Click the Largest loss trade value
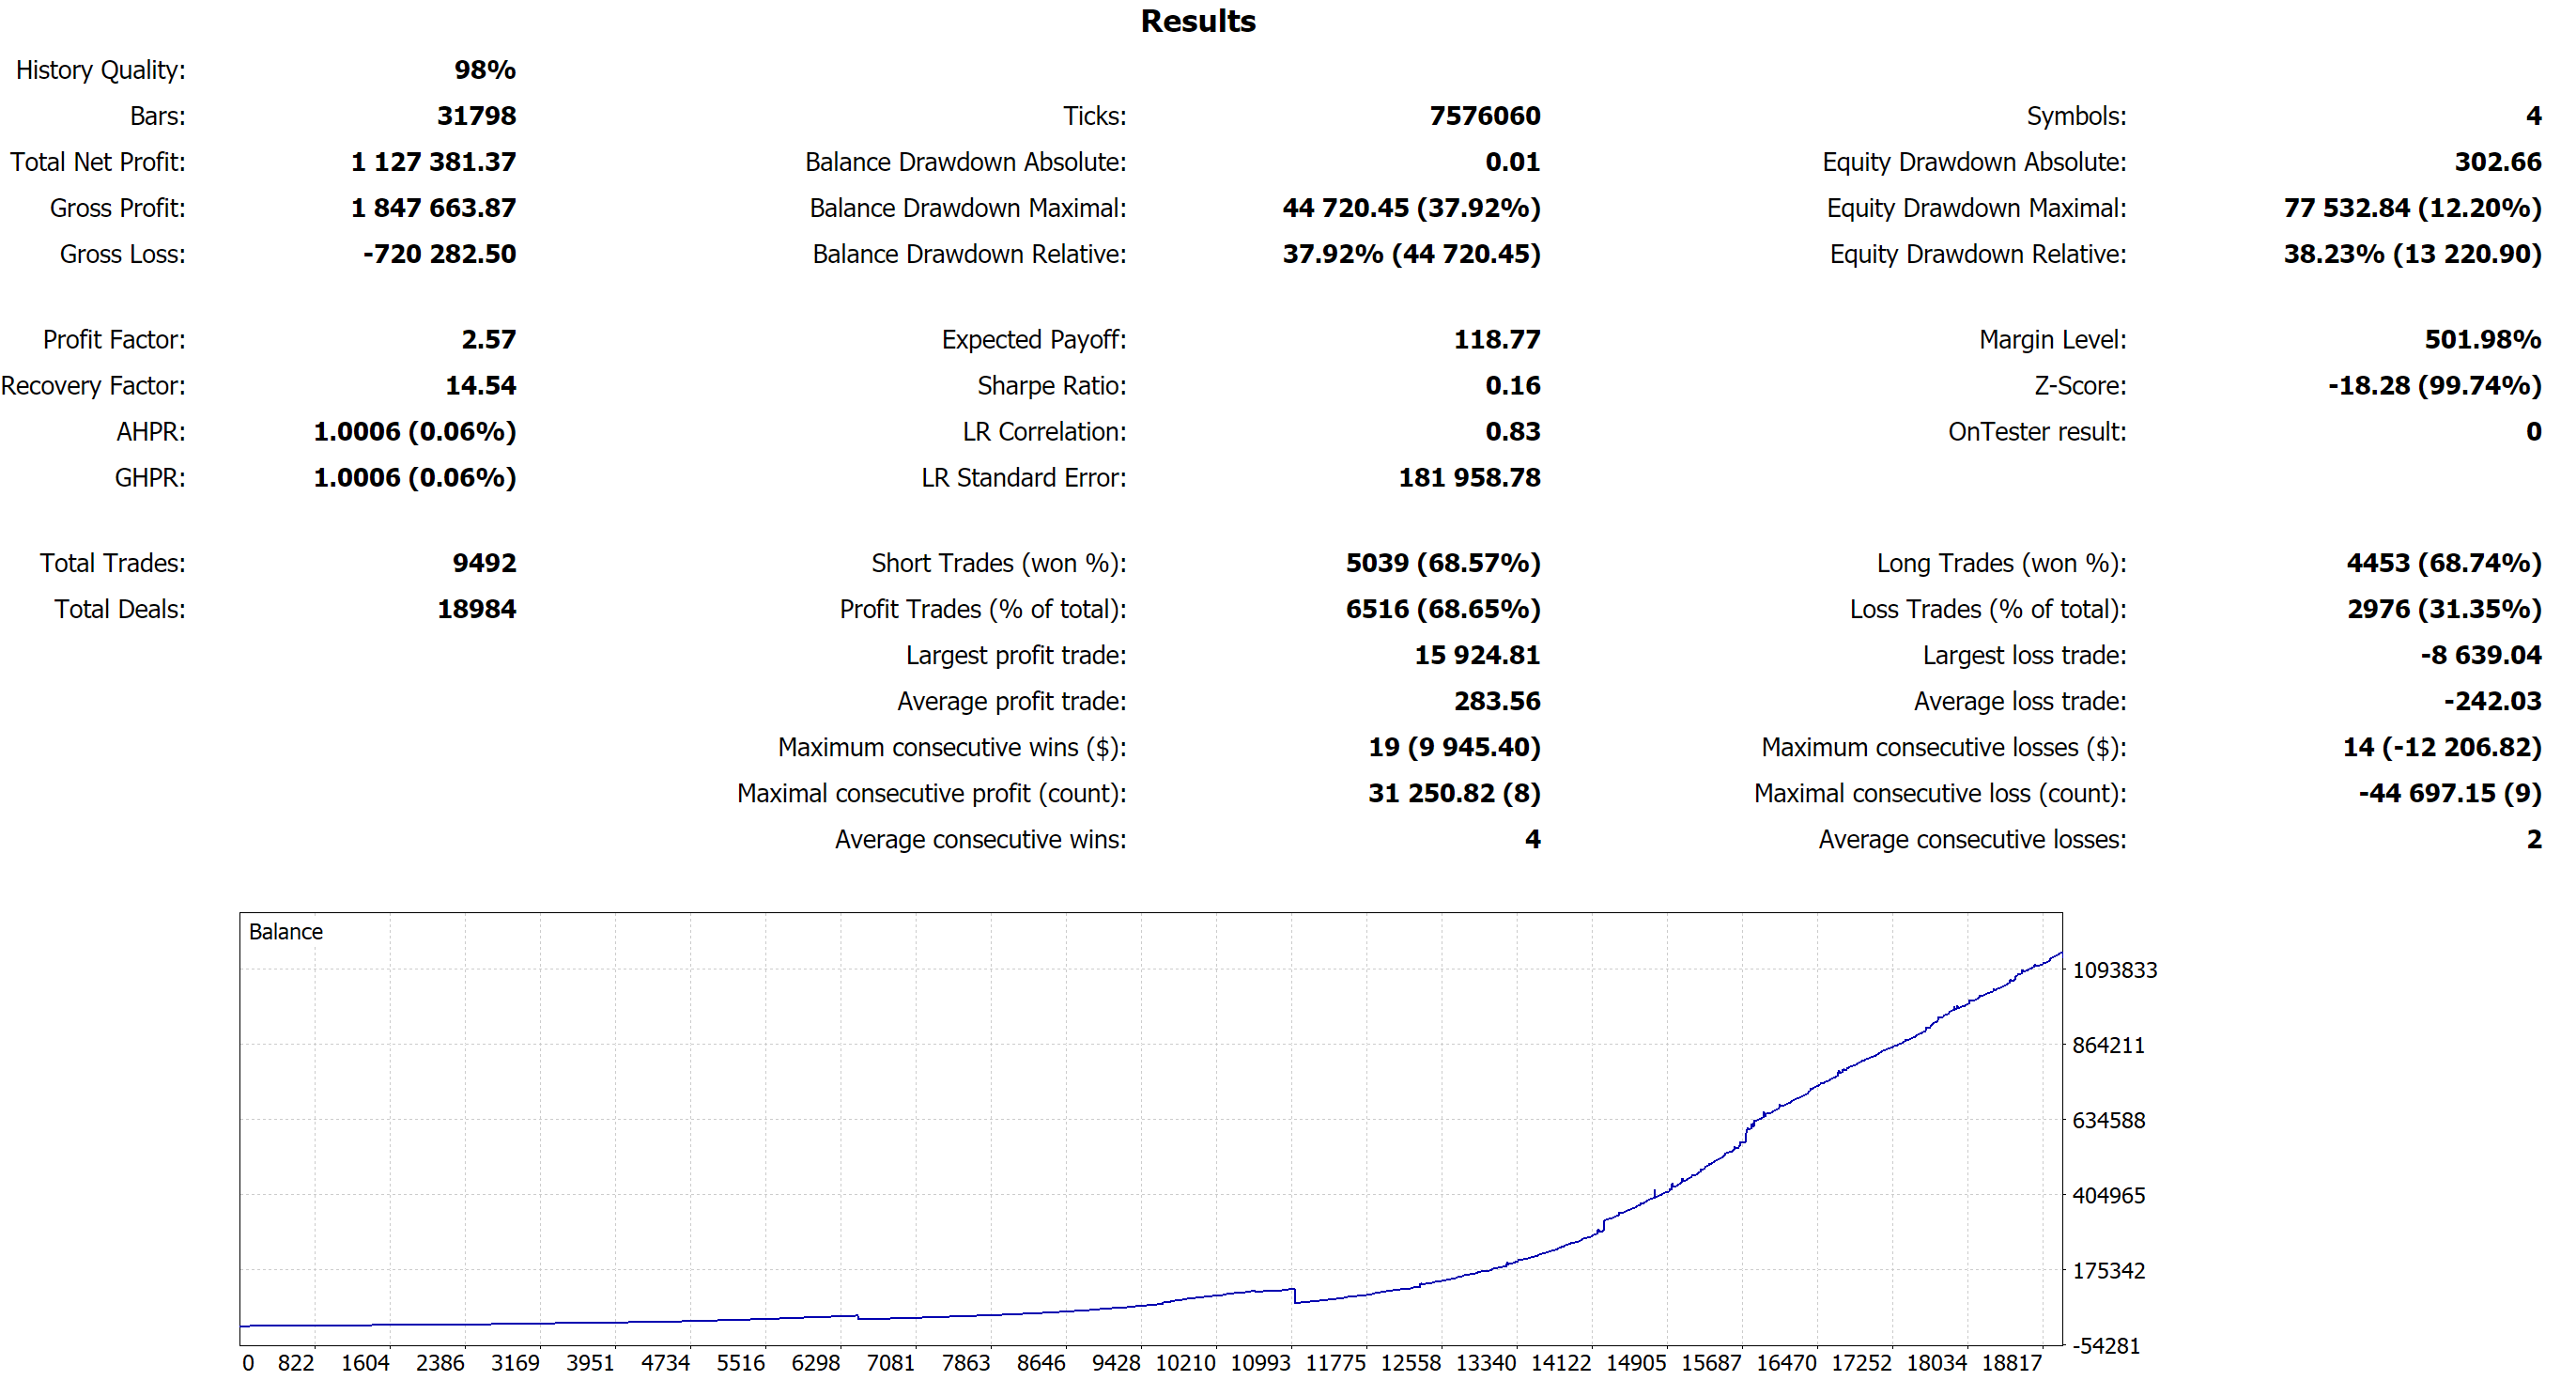2576x1396 pixels. pyautogui.click(x=2480, y=655)
